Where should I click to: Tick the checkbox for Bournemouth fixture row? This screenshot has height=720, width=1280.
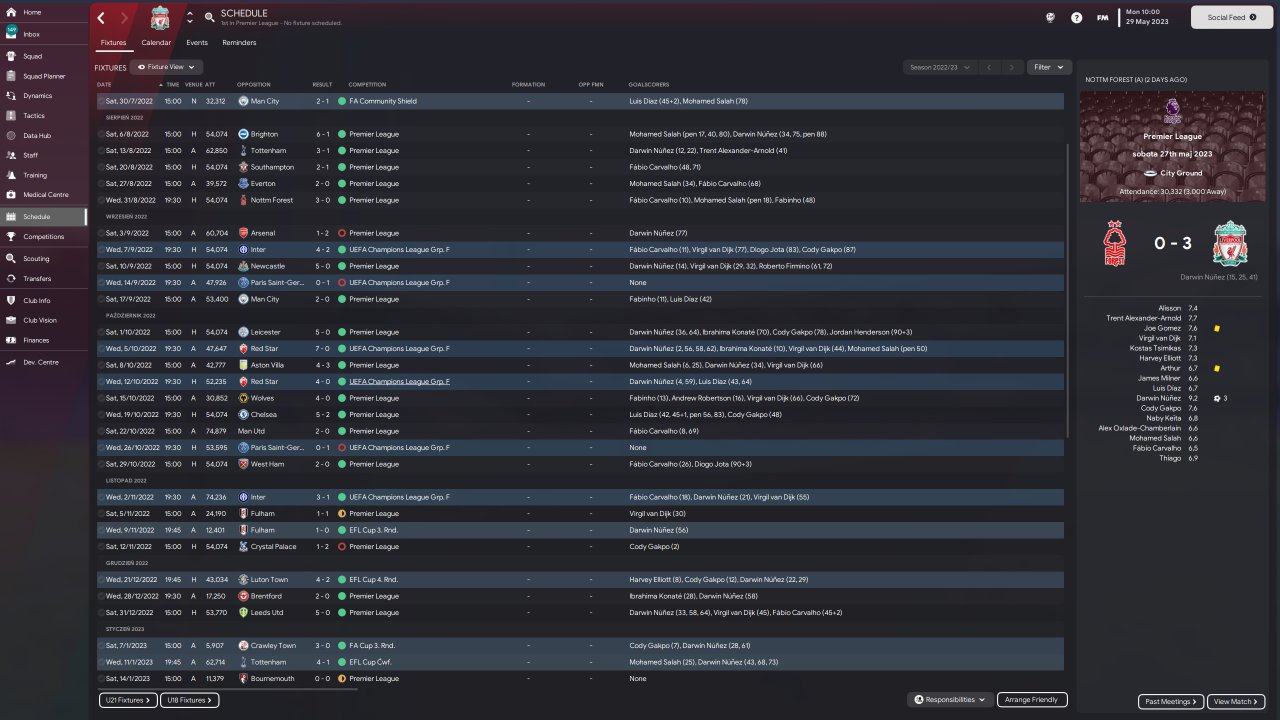(101, 678)
